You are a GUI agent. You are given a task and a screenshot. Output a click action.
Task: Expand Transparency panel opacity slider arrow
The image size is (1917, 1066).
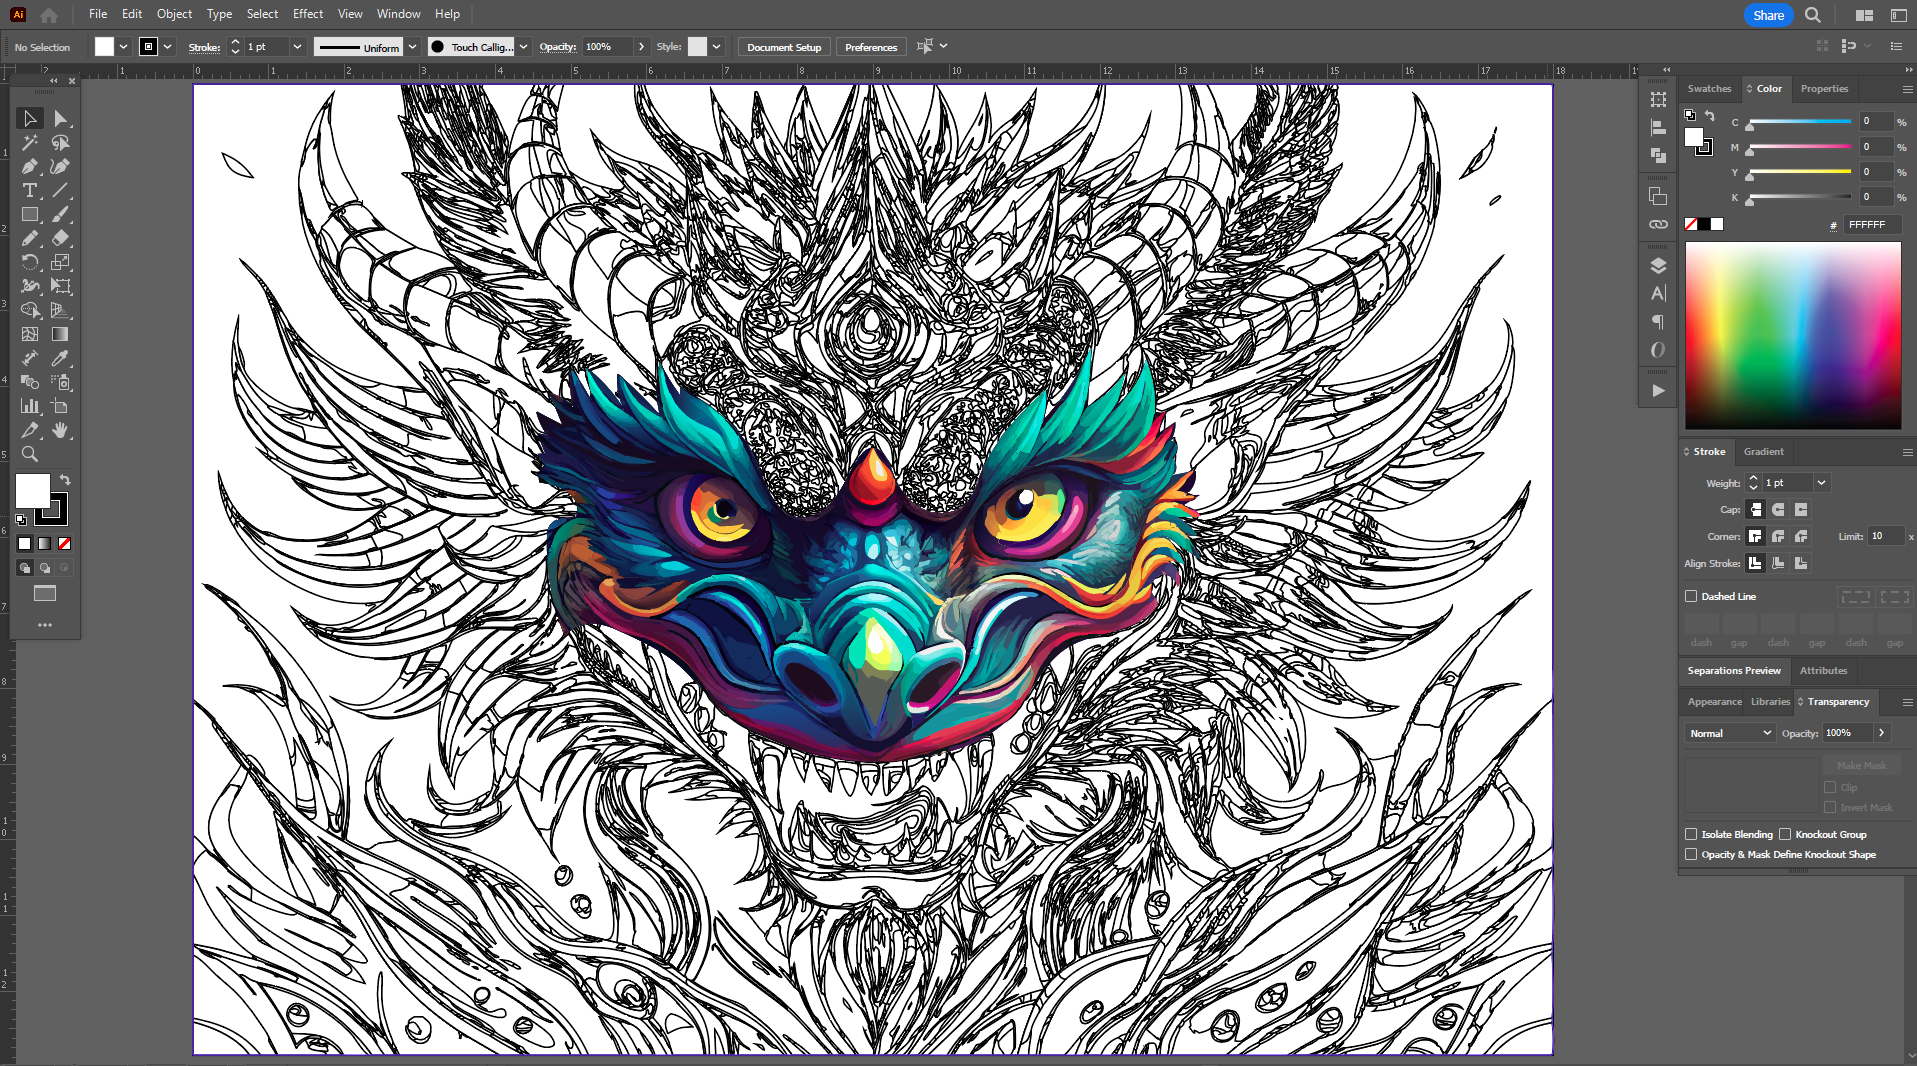pos(1882,733)
